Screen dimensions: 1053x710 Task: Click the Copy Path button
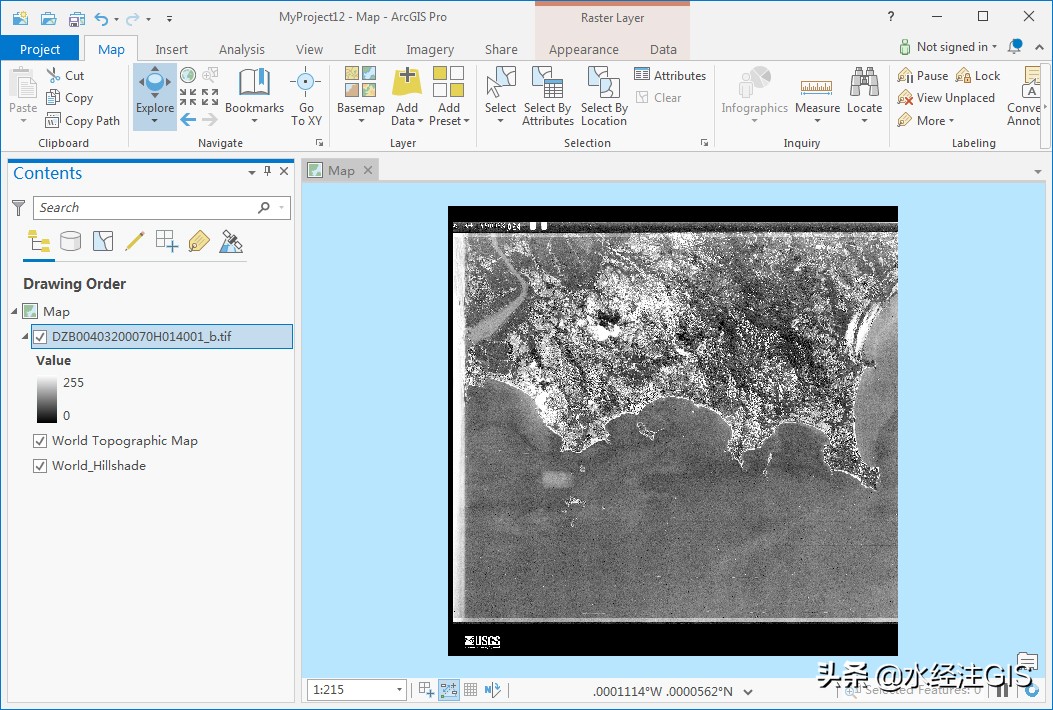[x=83, y=120]
